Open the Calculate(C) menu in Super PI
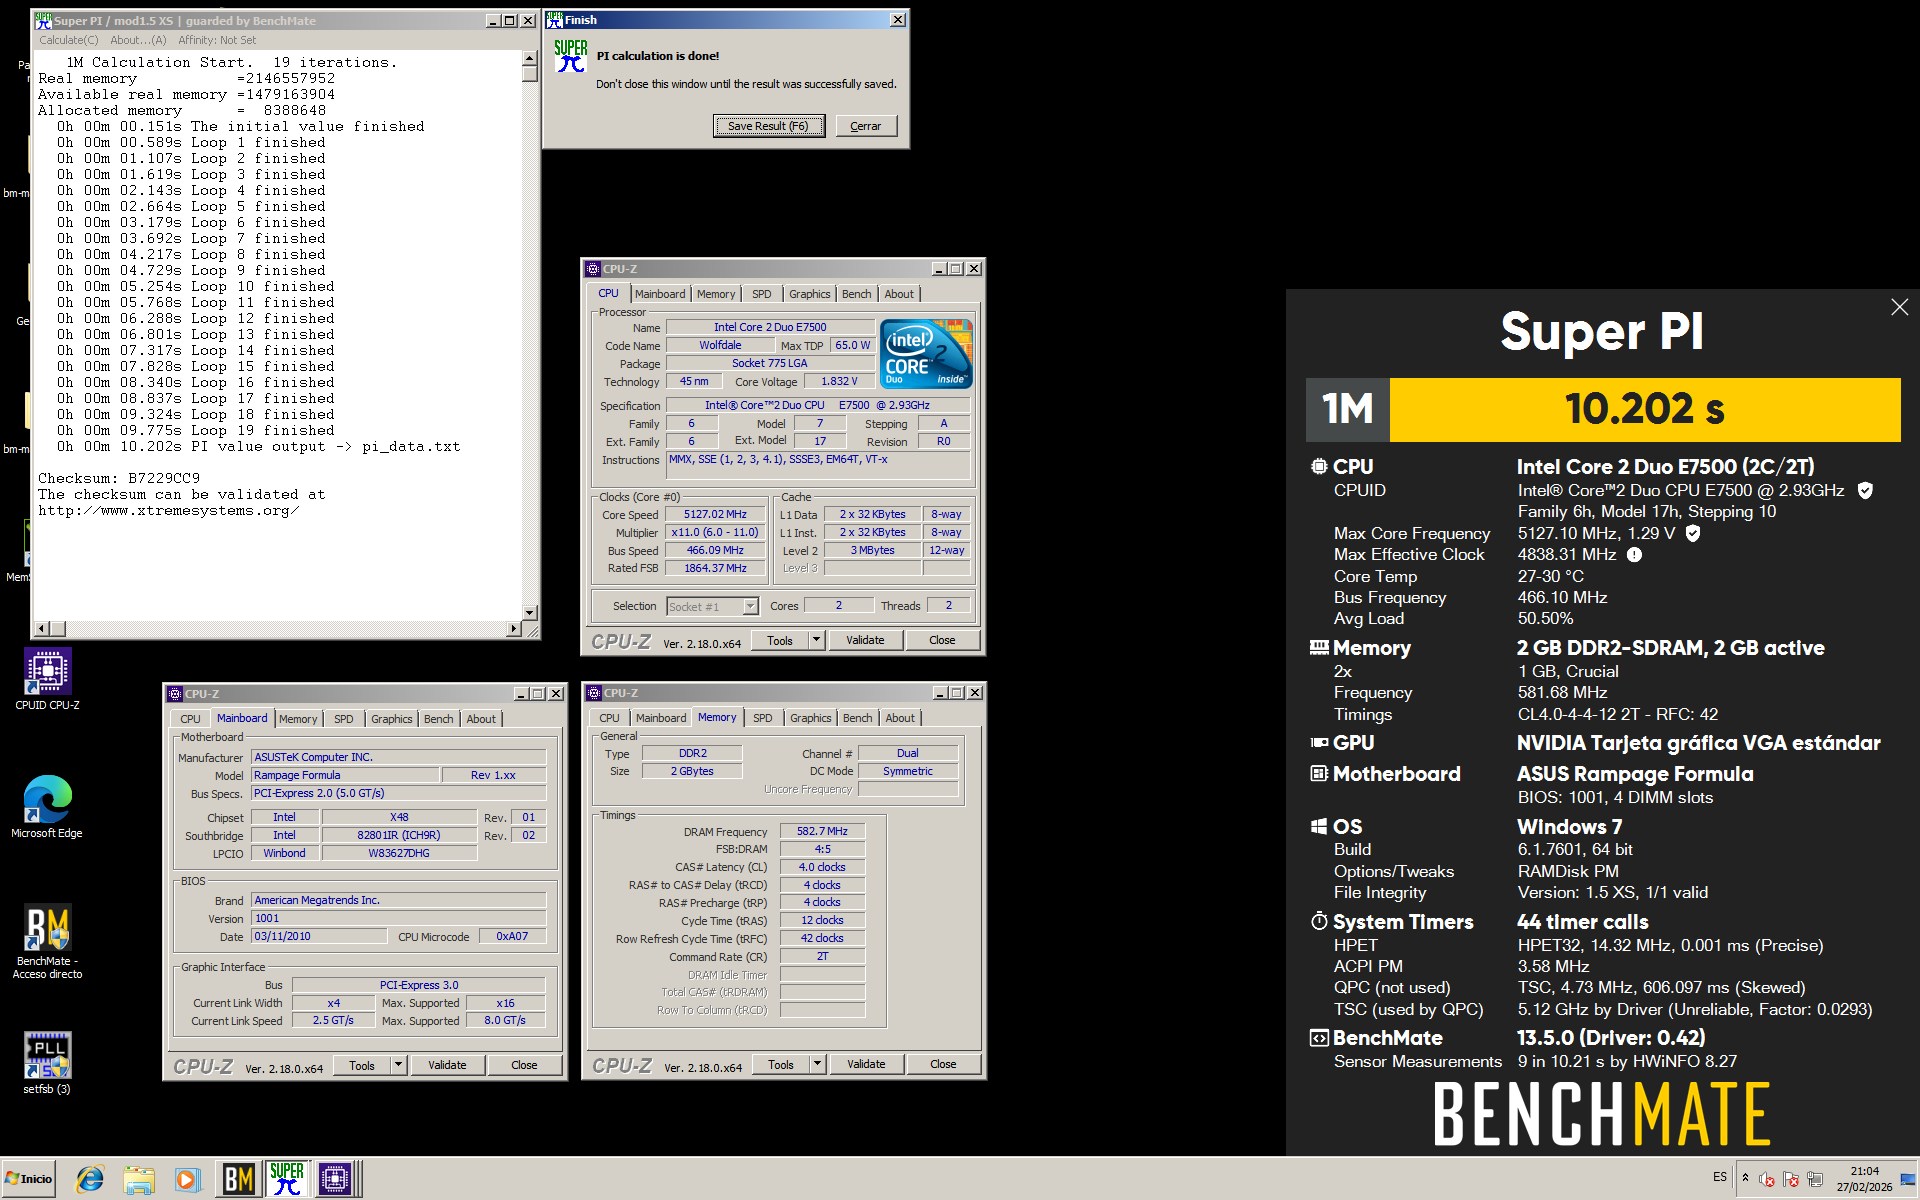 [68, 40]
